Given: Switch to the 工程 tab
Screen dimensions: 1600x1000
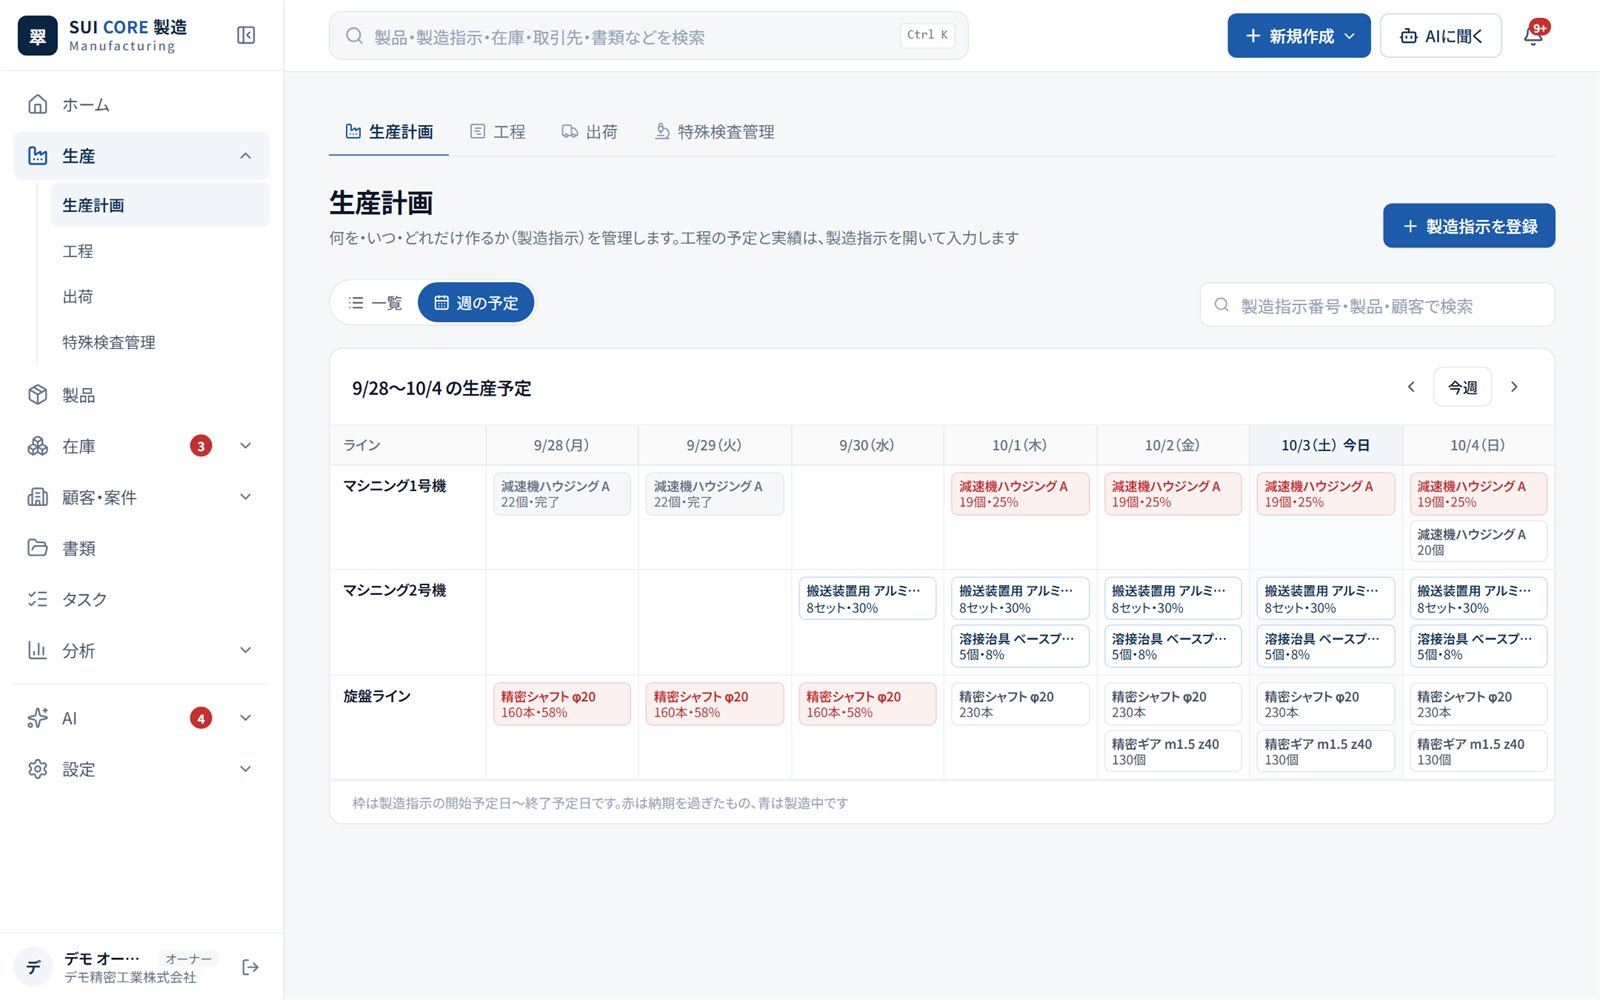Looking at the screenshot, I should [x=497, y=132].
